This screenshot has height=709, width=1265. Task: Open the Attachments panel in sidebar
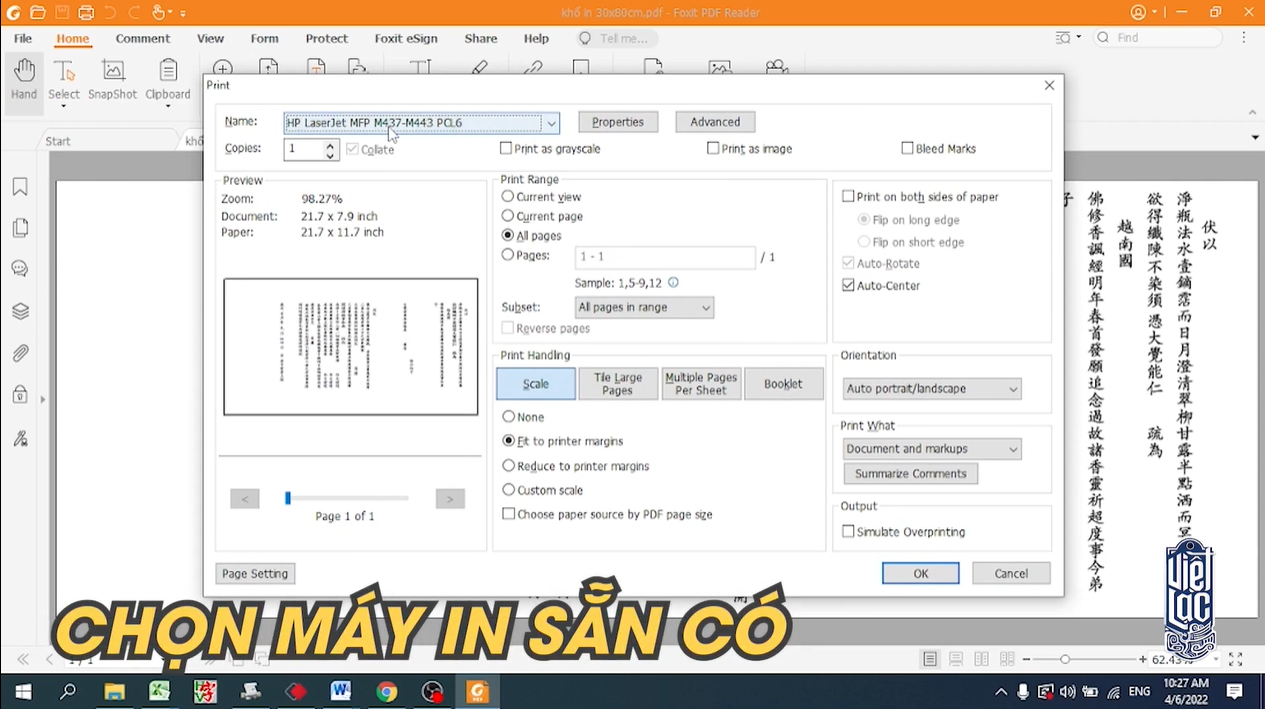pyautogui.click(x=20, y=353)
